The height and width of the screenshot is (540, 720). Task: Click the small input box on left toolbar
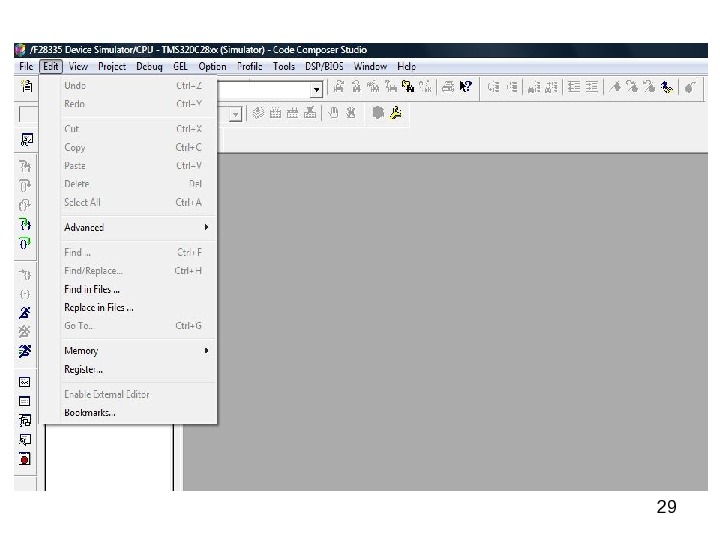pyautogui.click(x=28, y=114)
